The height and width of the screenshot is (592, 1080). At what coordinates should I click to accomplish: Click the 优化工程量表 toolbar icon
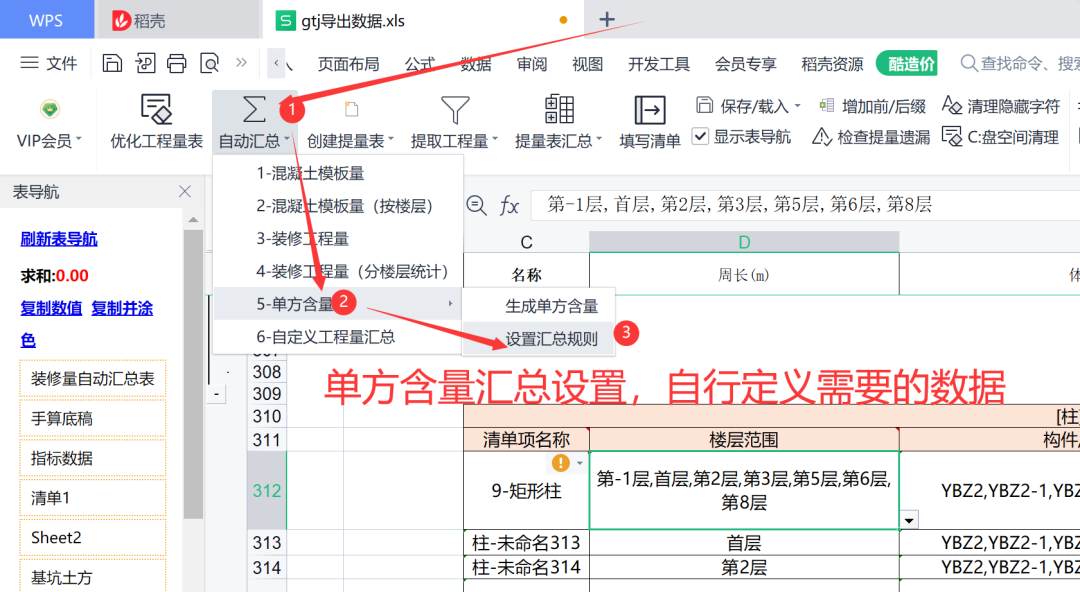[156, 110]
